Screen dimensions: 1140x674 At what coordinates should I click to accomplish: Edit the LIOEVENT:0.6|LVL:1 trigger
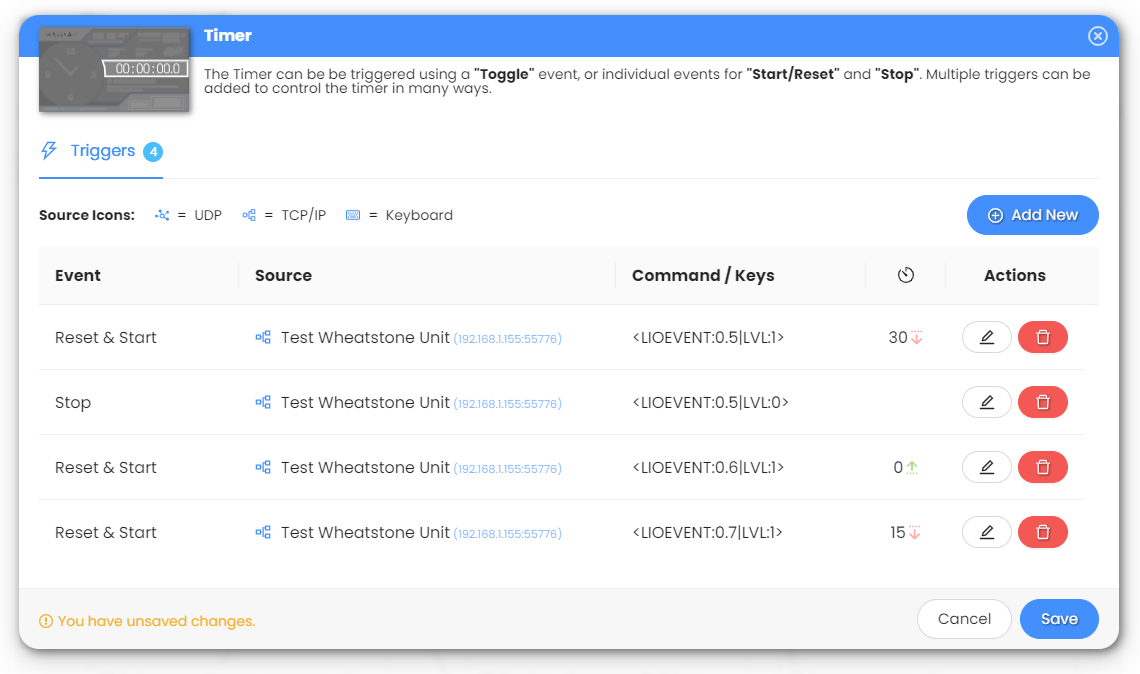(x=986, y=468)
